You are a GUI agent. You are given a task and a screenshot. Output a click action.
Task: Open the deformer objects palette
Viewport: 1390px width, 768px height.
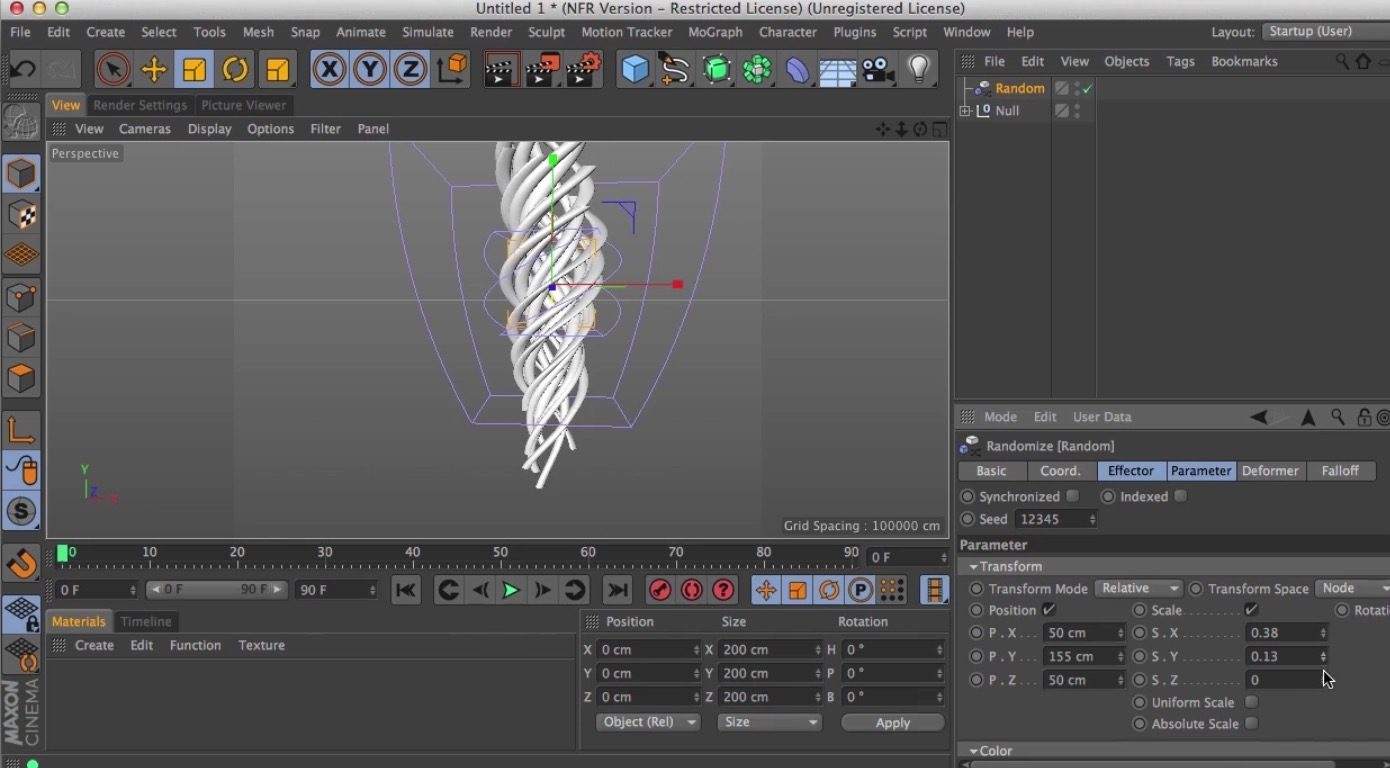click(797, 69)
